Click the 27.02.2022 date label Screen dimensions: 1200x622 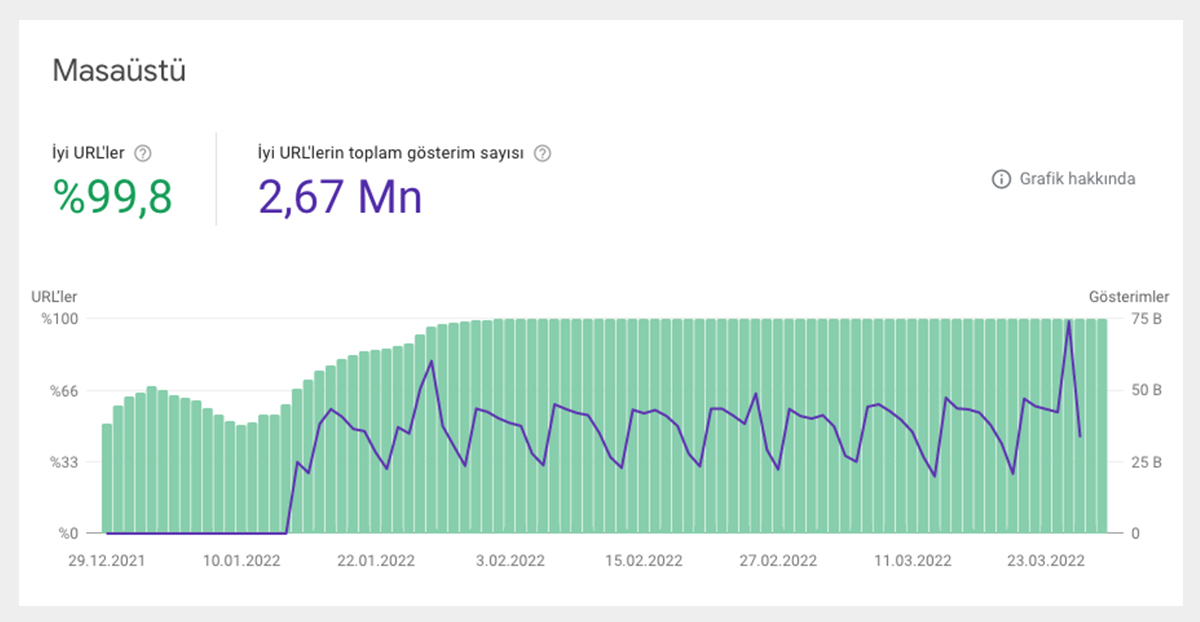[x=779, y=561]
